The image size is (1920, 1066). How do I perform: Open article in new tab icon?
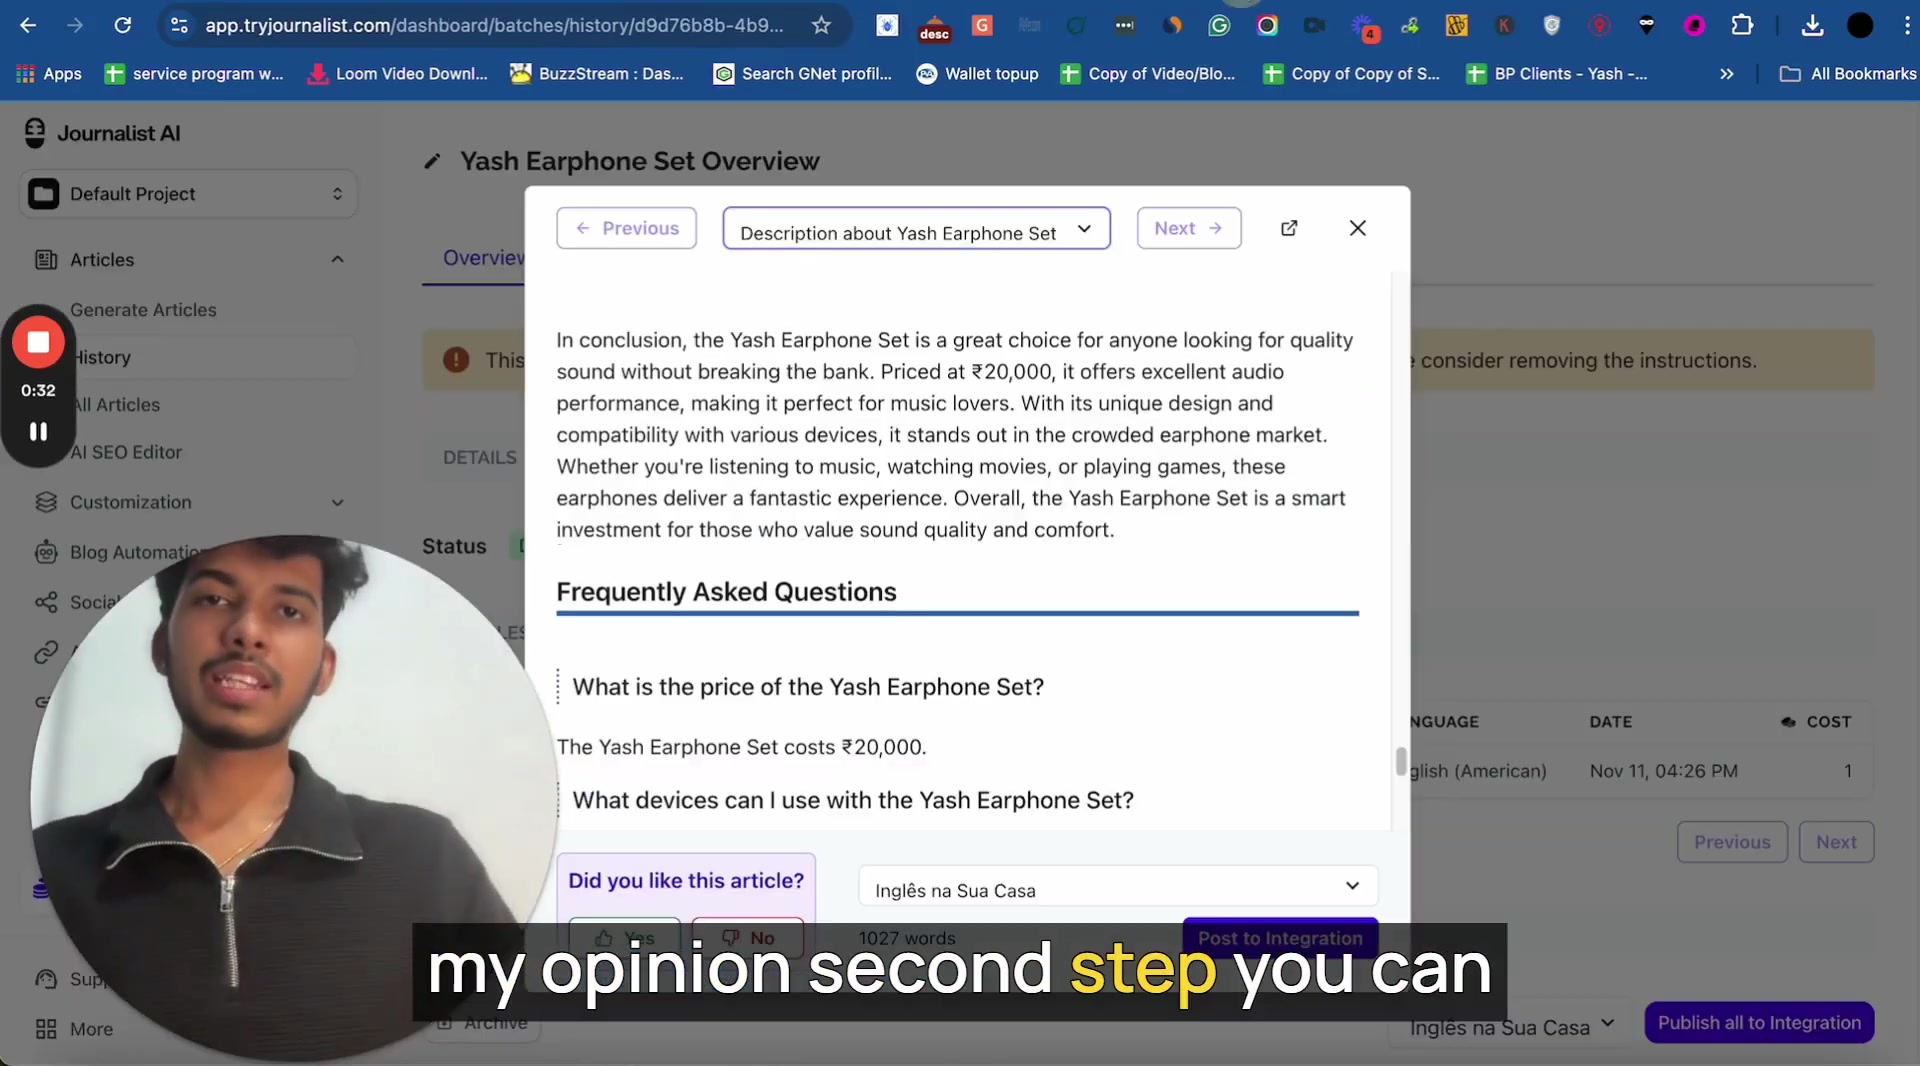[1289, 228]
